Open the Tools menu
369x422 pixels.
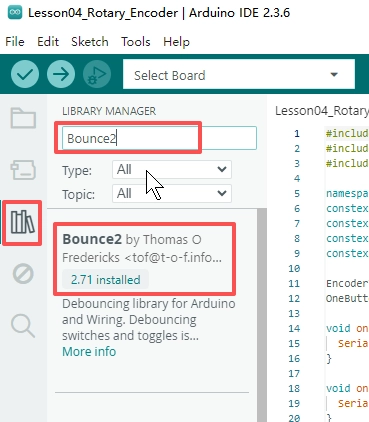[x=136, y=42]
